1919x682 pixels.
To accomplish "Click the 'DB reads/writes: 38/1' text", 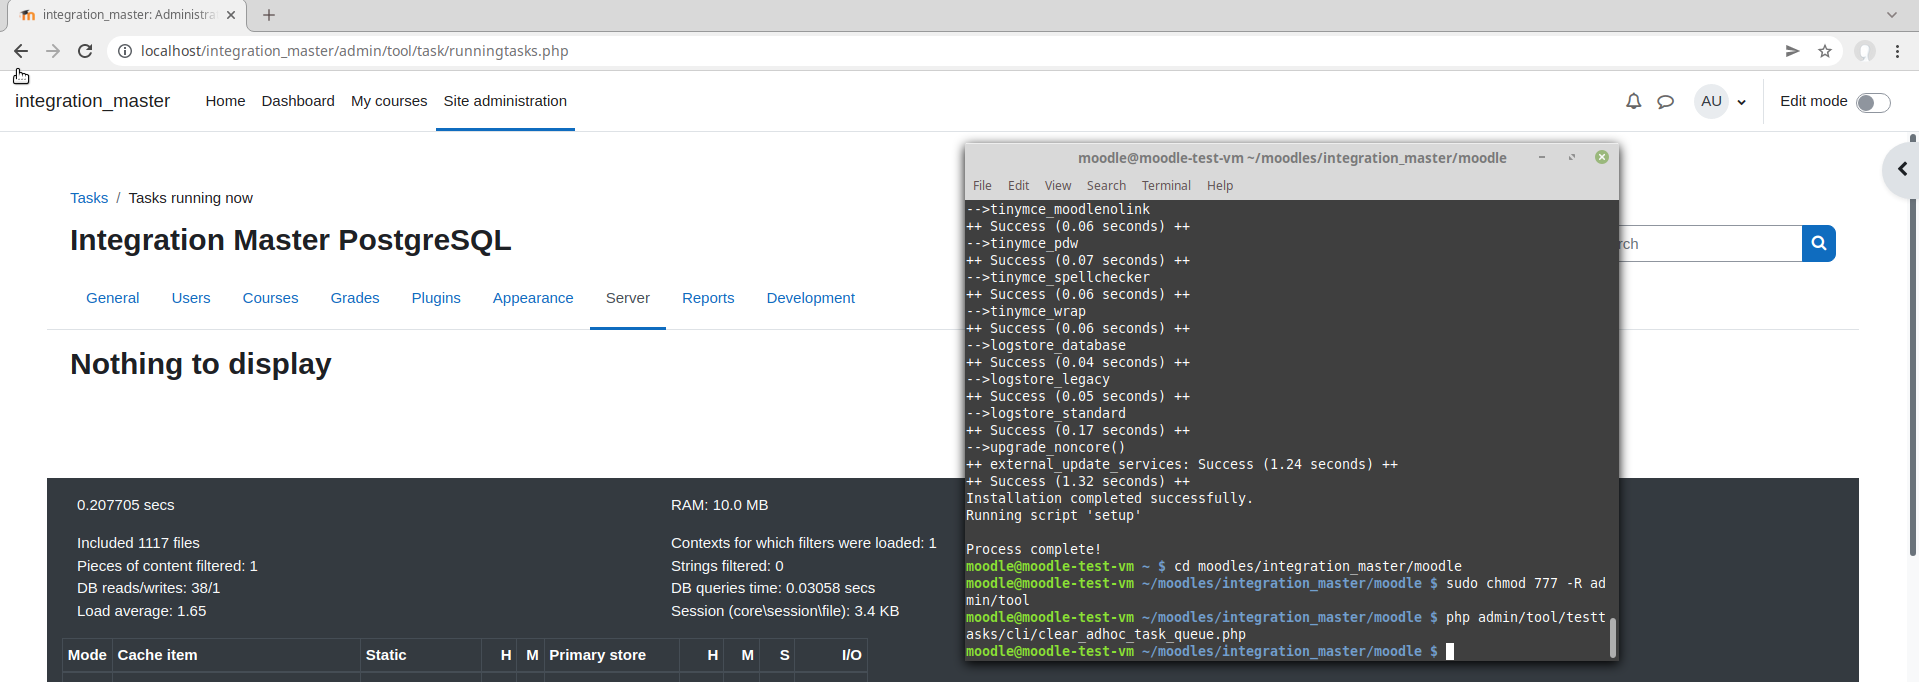I will coord(148,588).
